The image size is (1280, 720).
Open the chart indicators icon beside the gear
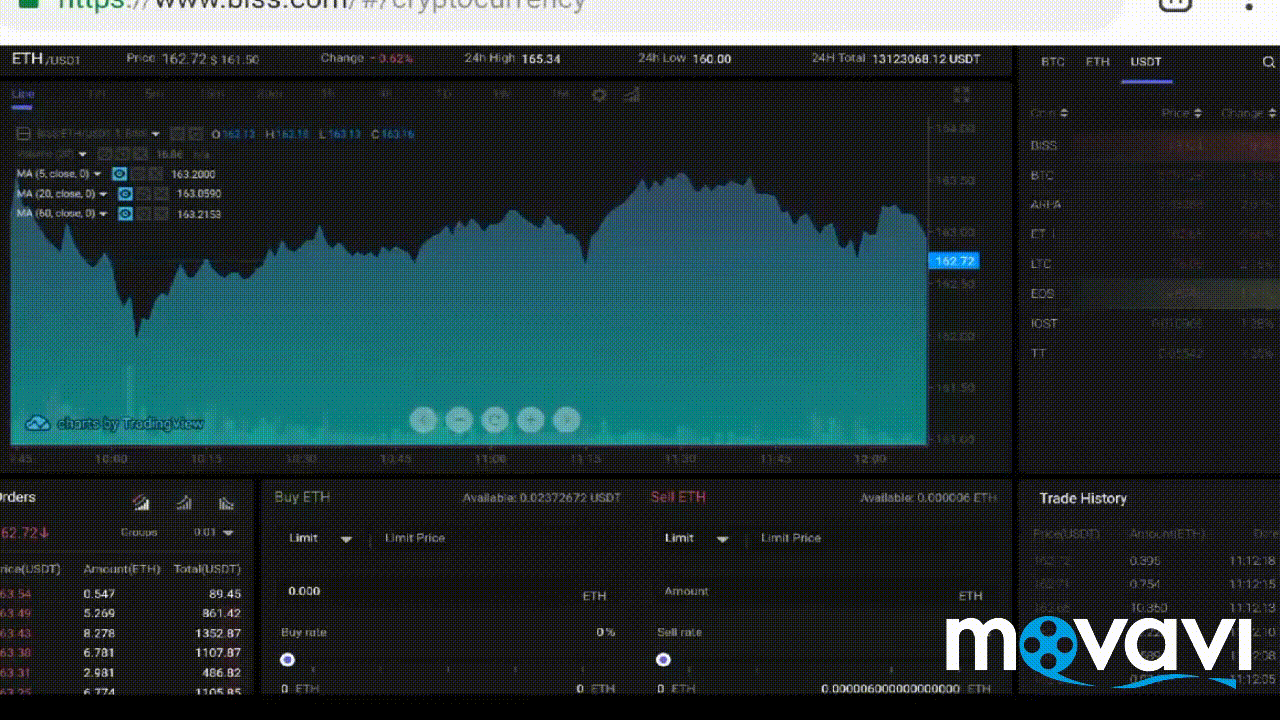pos(631,95)
